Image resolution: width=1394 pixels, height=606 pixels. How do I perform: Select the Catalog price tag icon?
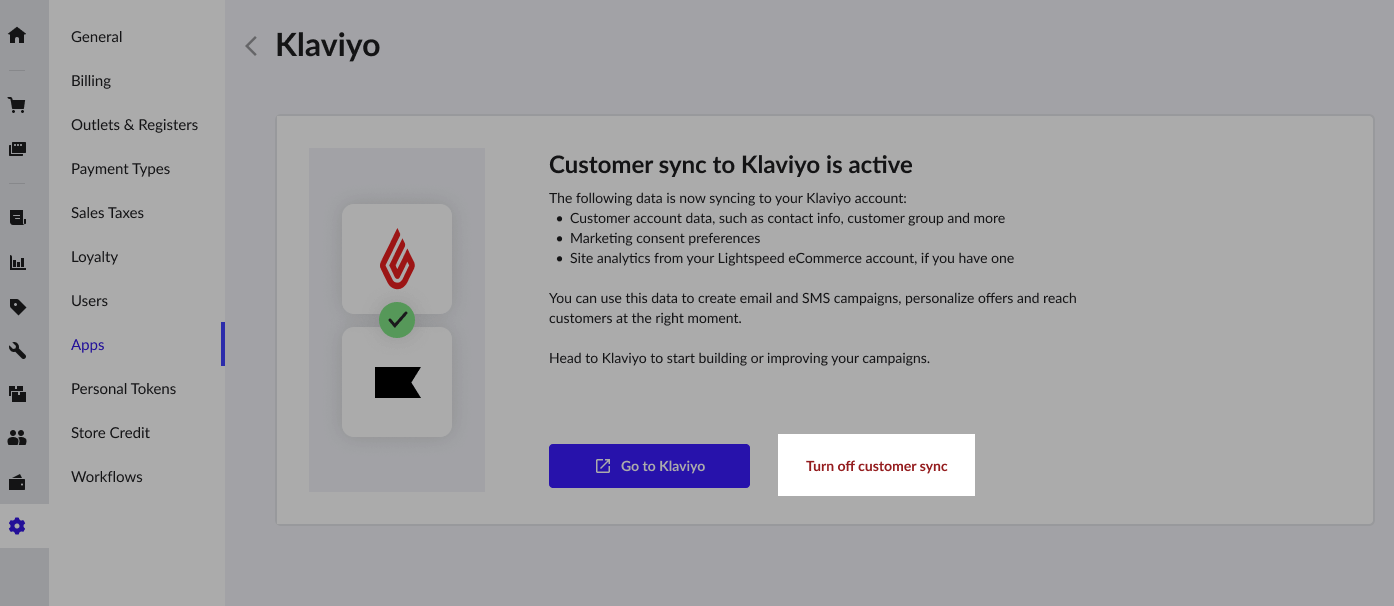(16, 306)
